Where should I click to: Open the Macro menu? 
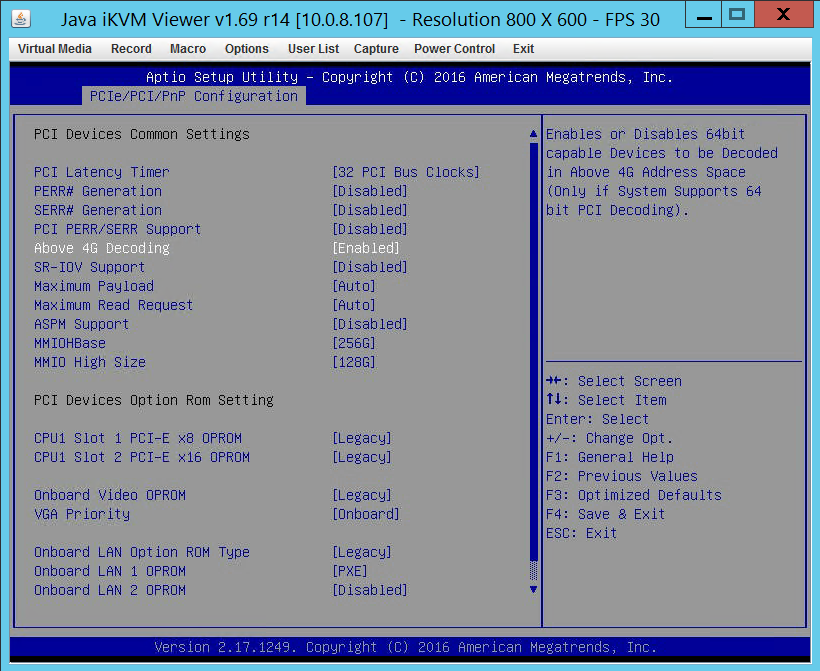187,48
